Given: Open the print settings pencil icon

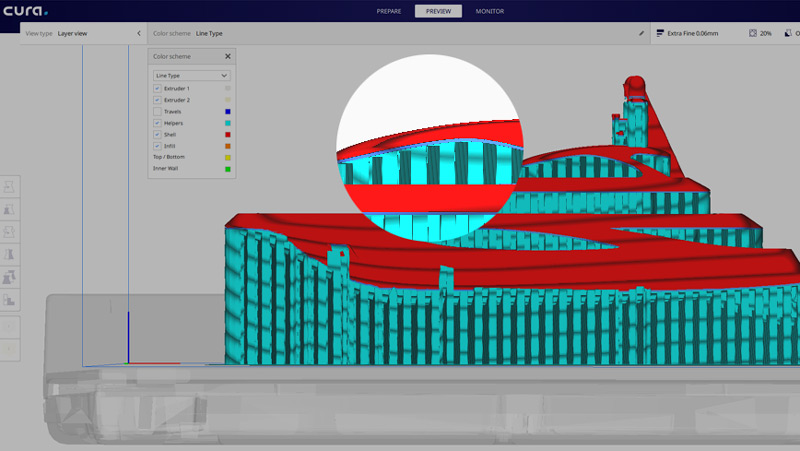Looking at the screenshot, I should (x=641, y=33).
